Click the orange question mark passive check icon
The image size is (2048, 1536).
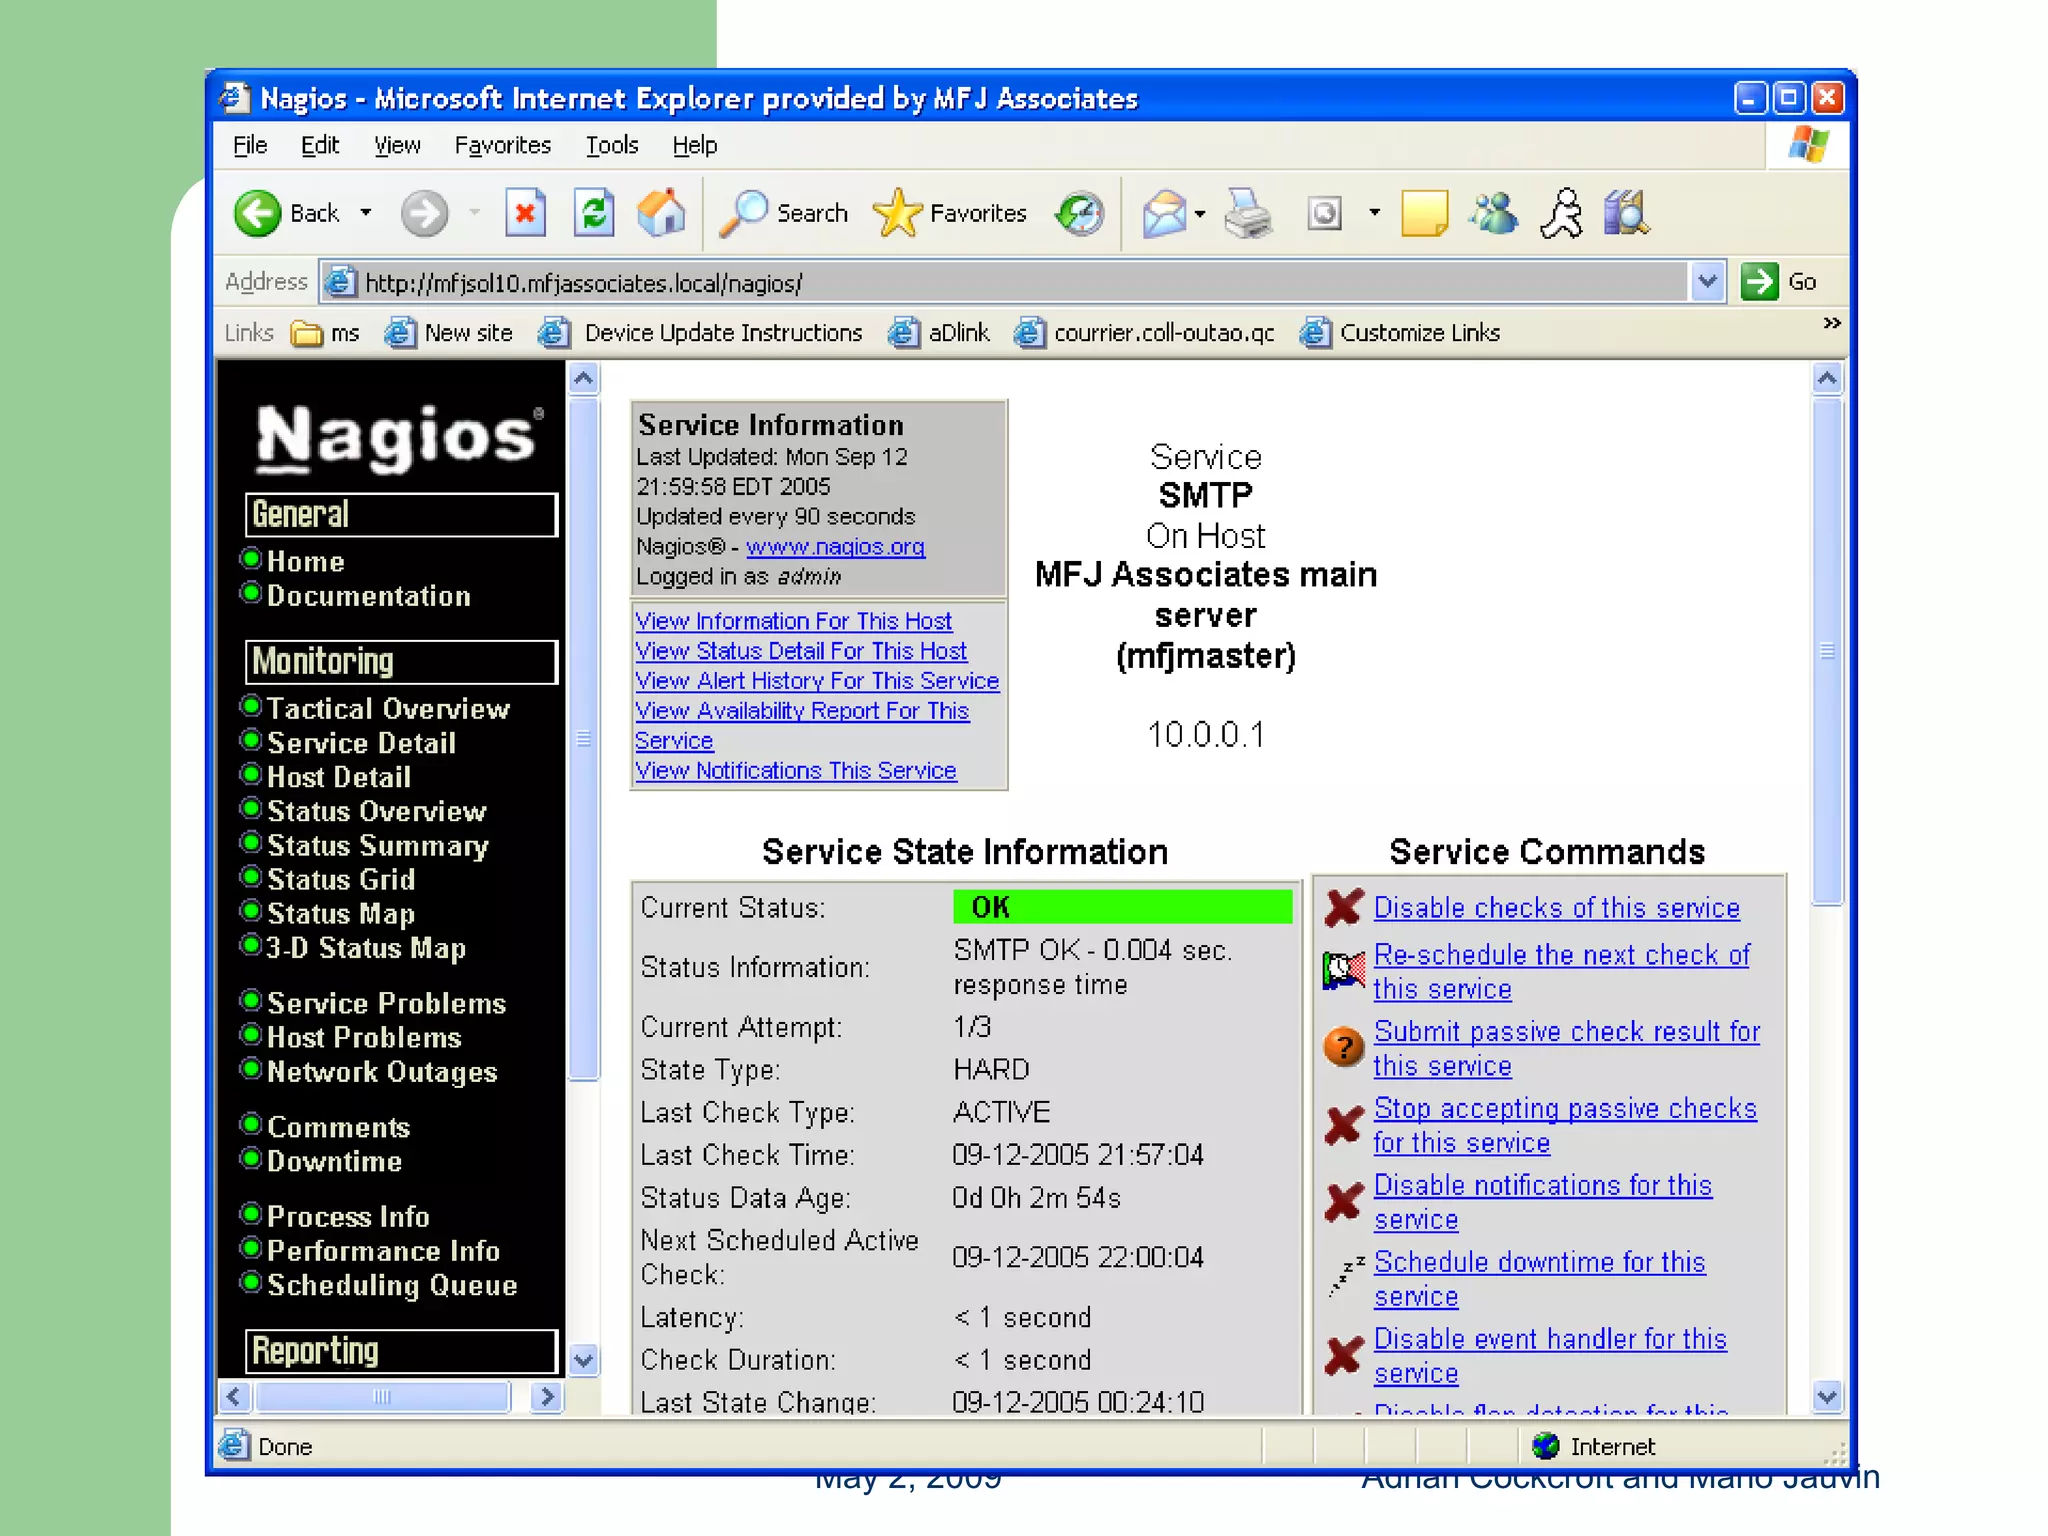(1343, 1047)
